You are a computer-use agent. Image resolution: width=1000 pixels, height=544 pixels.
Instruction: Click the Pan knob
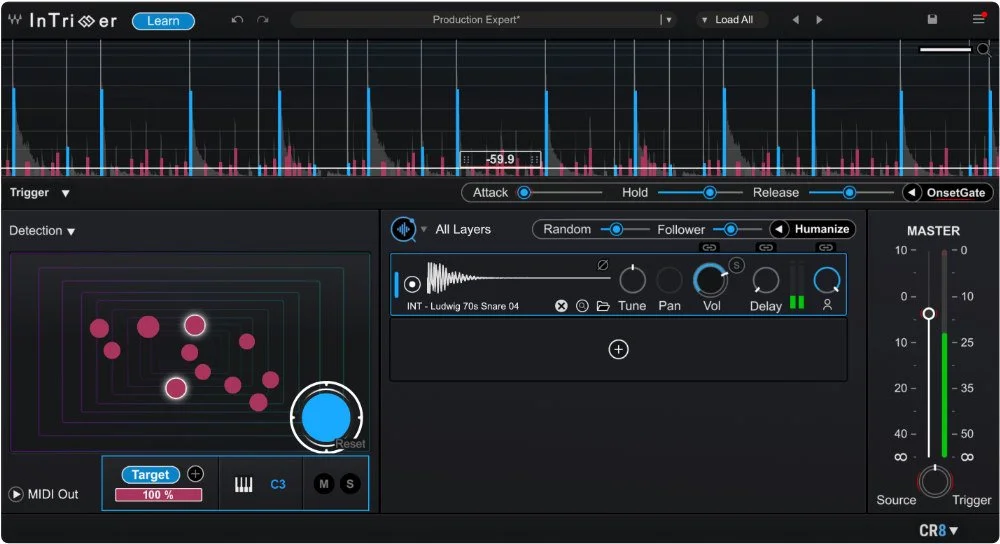click(x=669, y=281)
